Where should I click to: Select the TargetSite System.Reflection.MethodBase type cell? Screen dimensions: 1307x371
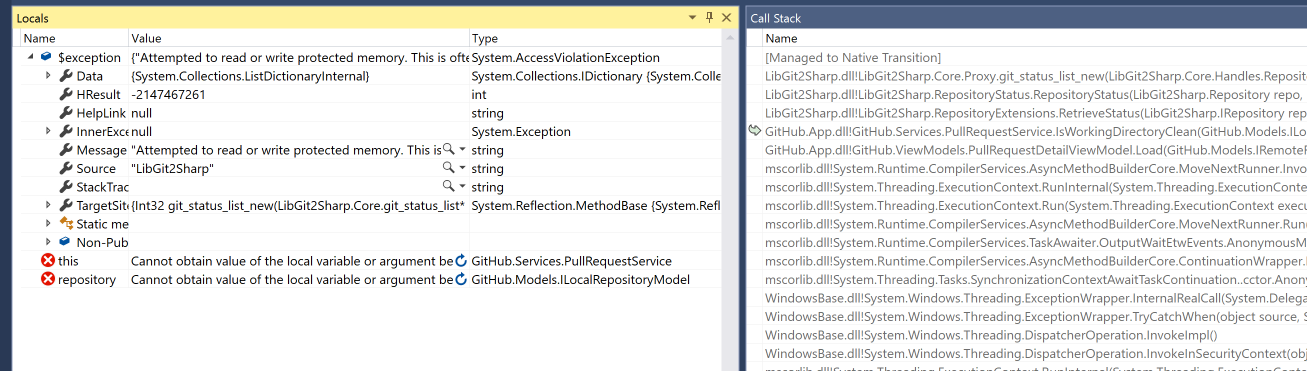(x=596, y=205)
